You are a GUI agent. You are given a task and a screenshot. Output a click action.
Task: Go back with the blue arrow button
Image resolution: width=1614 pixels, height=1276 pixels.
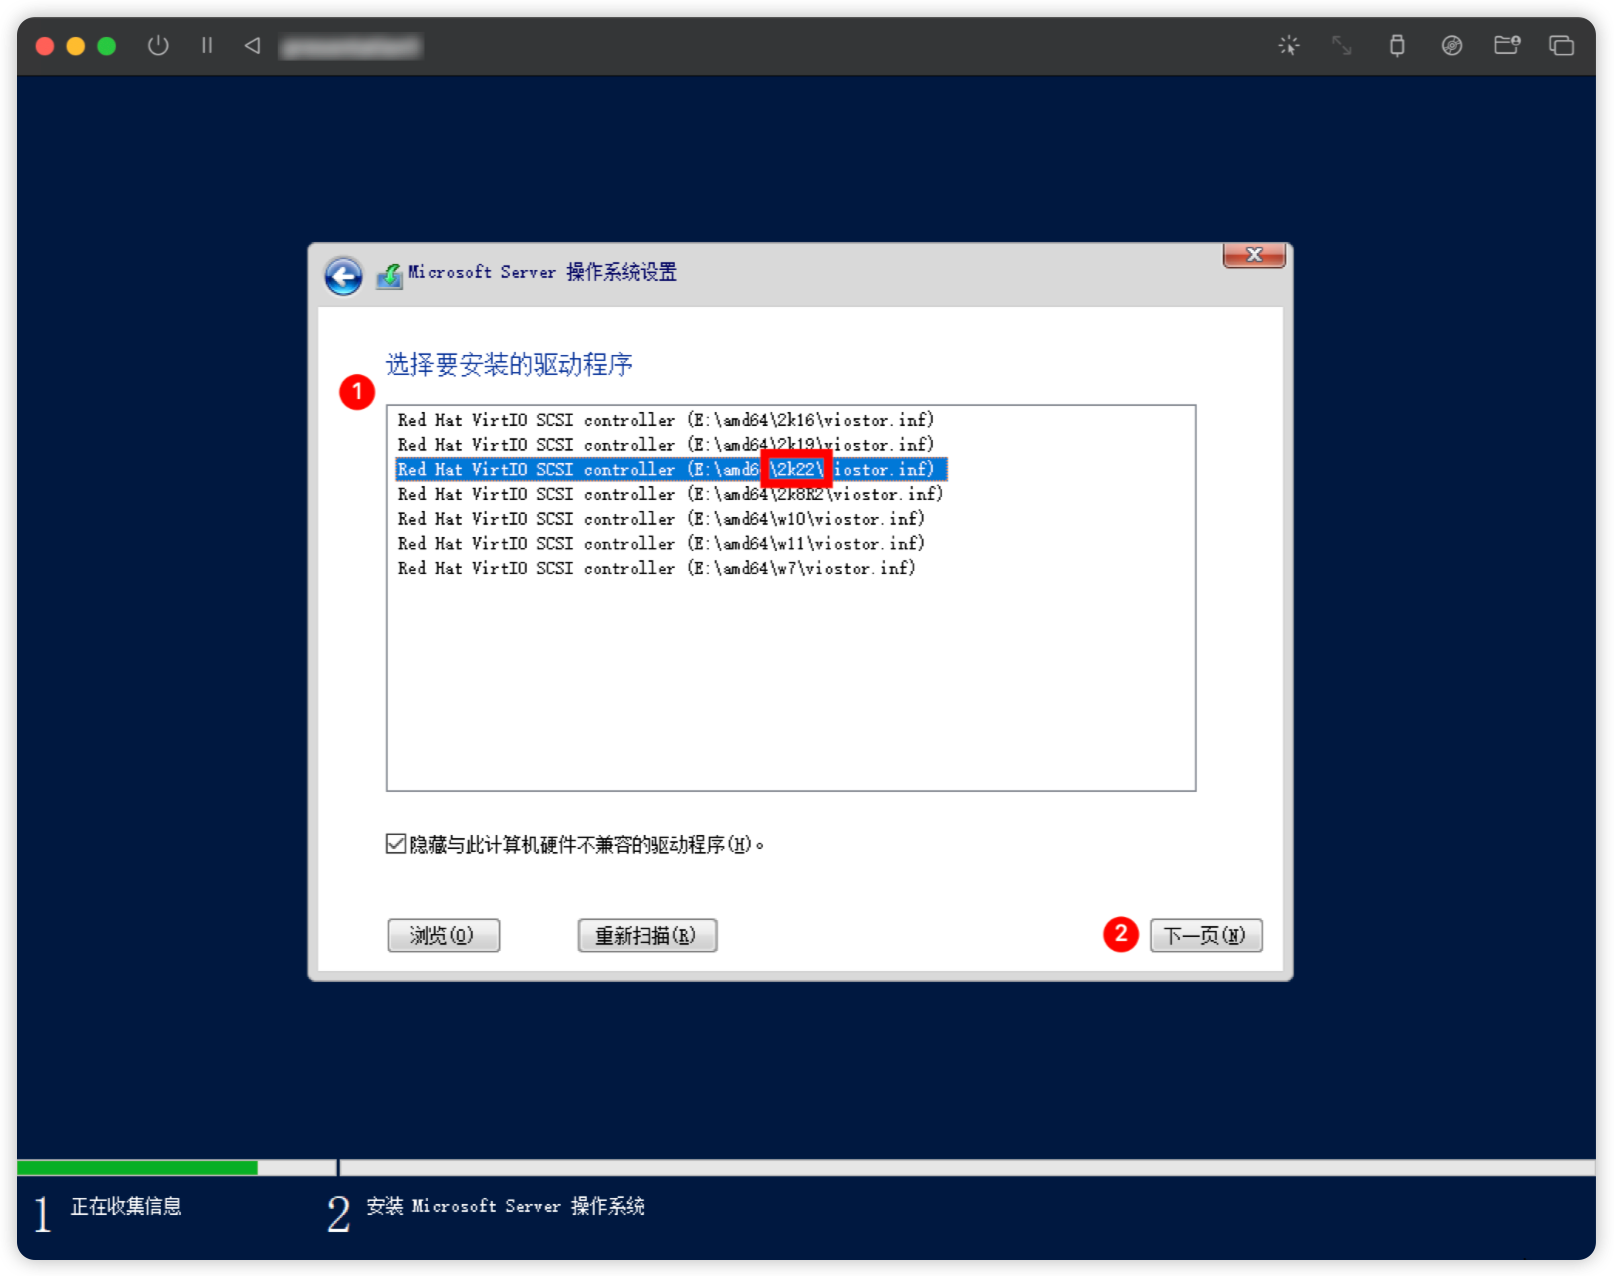tap(343, 277)
